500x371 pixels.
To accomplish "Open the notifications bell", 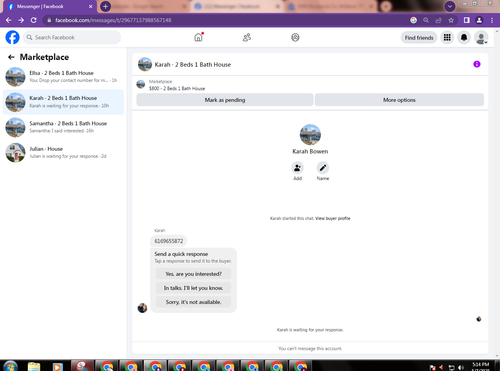I will pos(464,38).
